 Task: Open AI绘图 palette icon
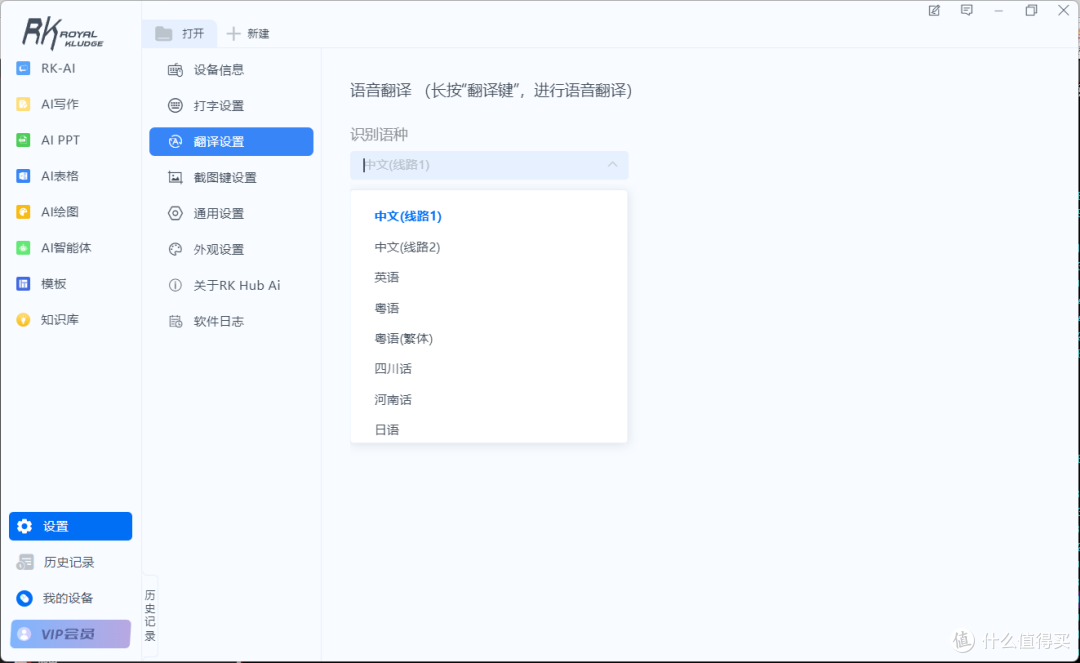tap(23, 211)
